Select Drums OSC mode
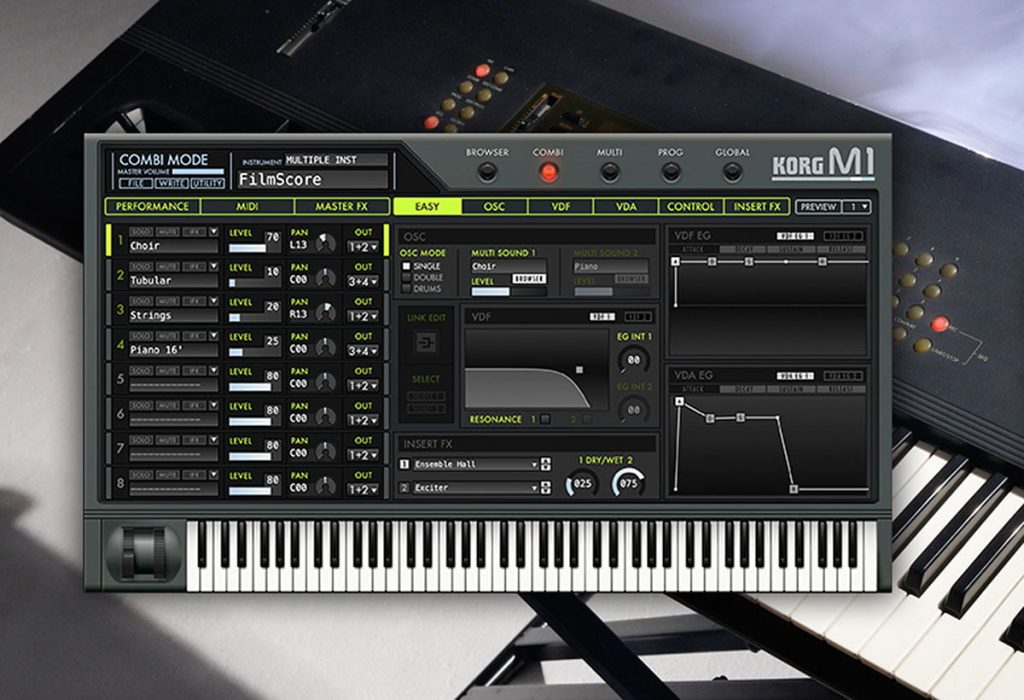Image resolution: width=1024 pixels, height=700 pixels. tap(406, 289)
